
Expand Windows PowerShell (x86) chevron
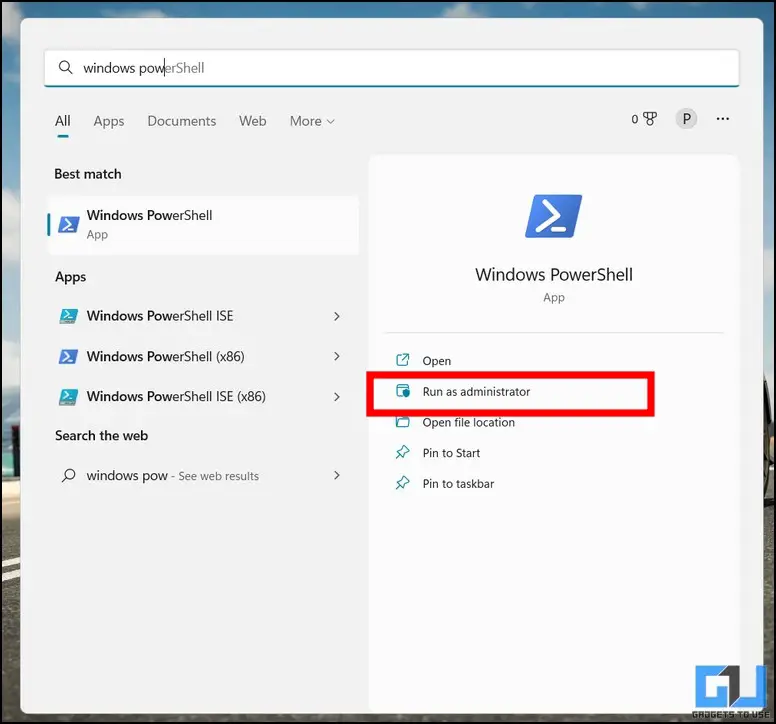[337, 356]
